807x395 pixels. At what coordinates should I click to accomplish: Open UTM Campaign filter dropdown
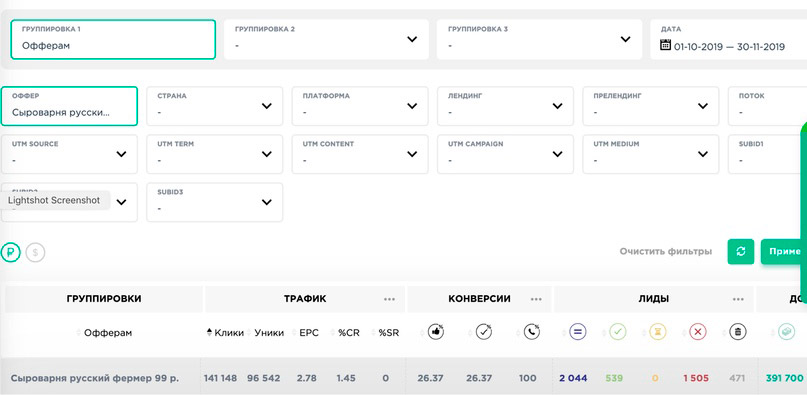[x=505, y=154]
